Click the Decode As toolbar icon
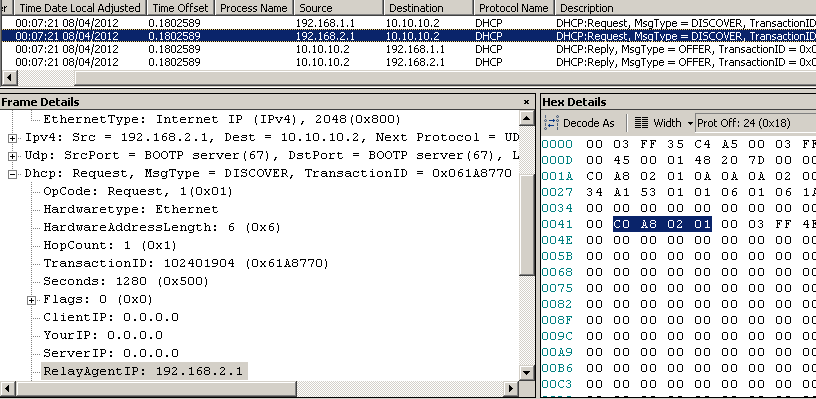 coord(552,123)
